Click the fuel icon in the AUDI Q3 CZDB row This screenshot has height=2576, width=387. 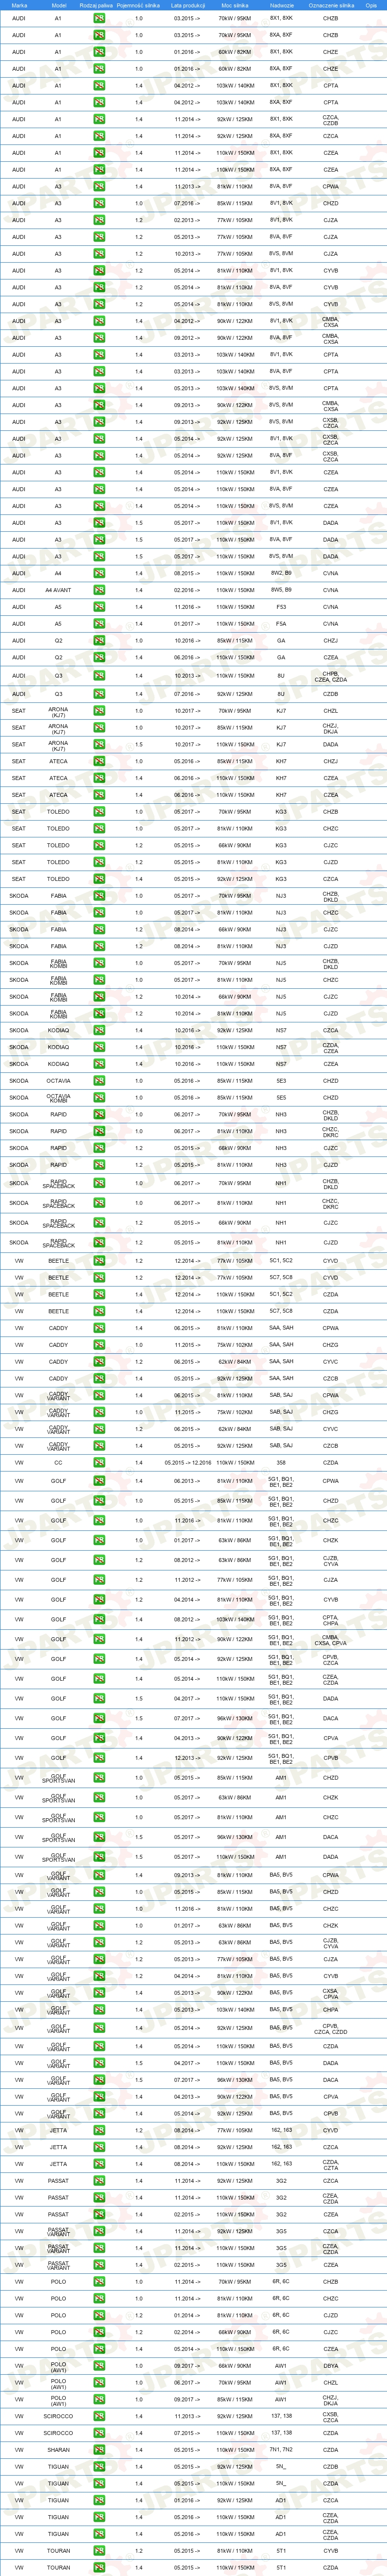point(99,694)
